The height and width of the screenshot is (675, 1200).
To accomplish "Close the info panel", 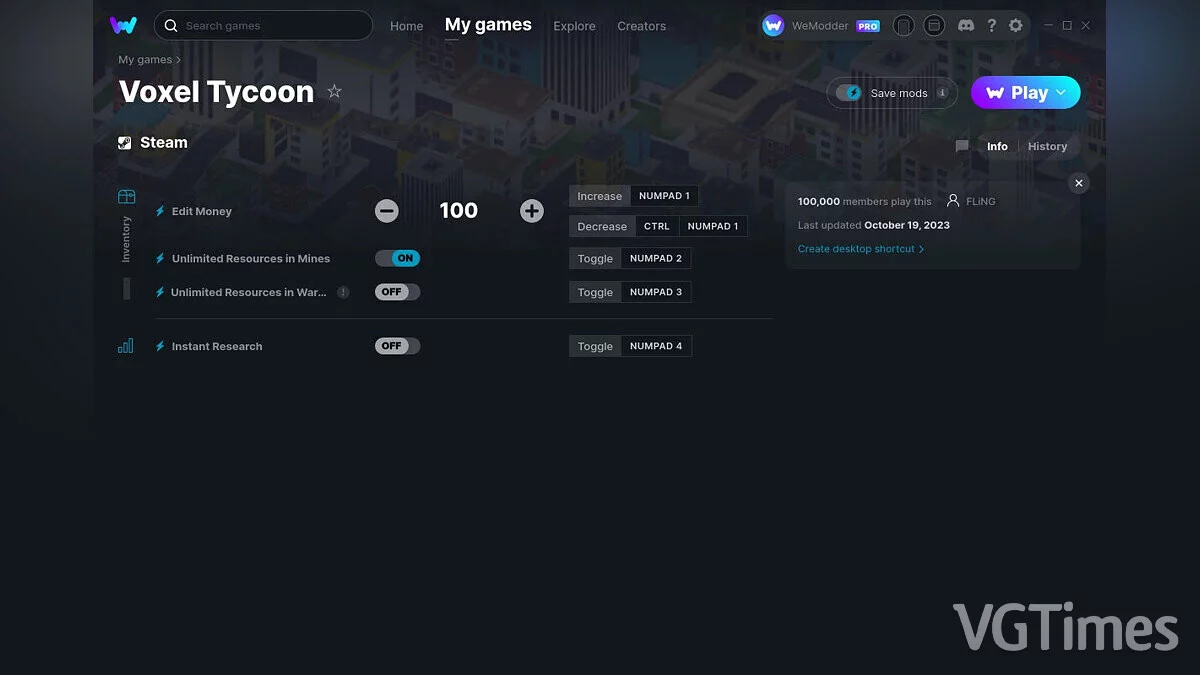I will point(1078,183).
